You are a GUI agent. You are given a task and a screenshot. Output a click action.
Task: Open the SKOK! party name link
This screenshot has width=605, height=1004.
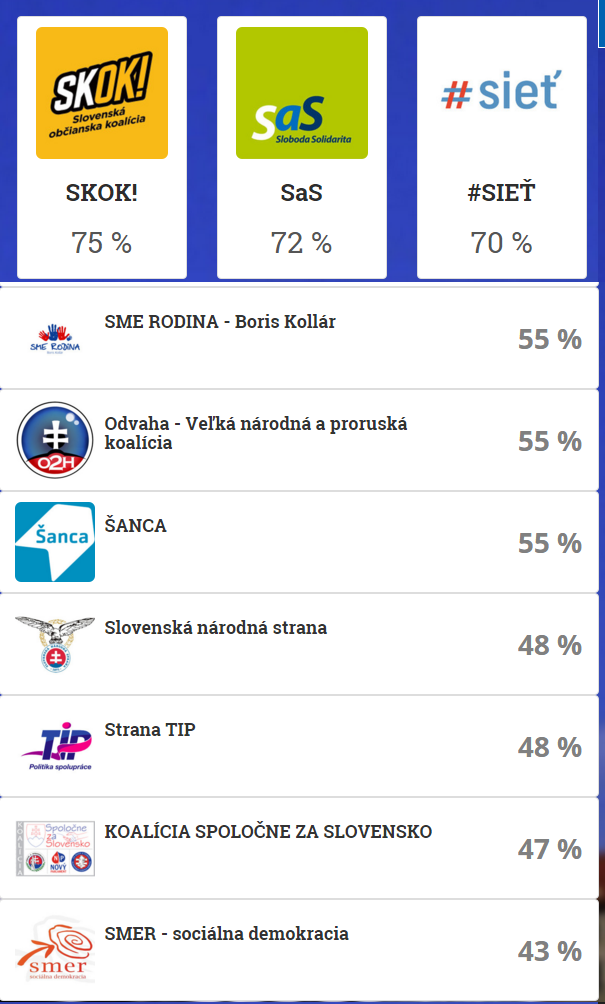[101, 193]
